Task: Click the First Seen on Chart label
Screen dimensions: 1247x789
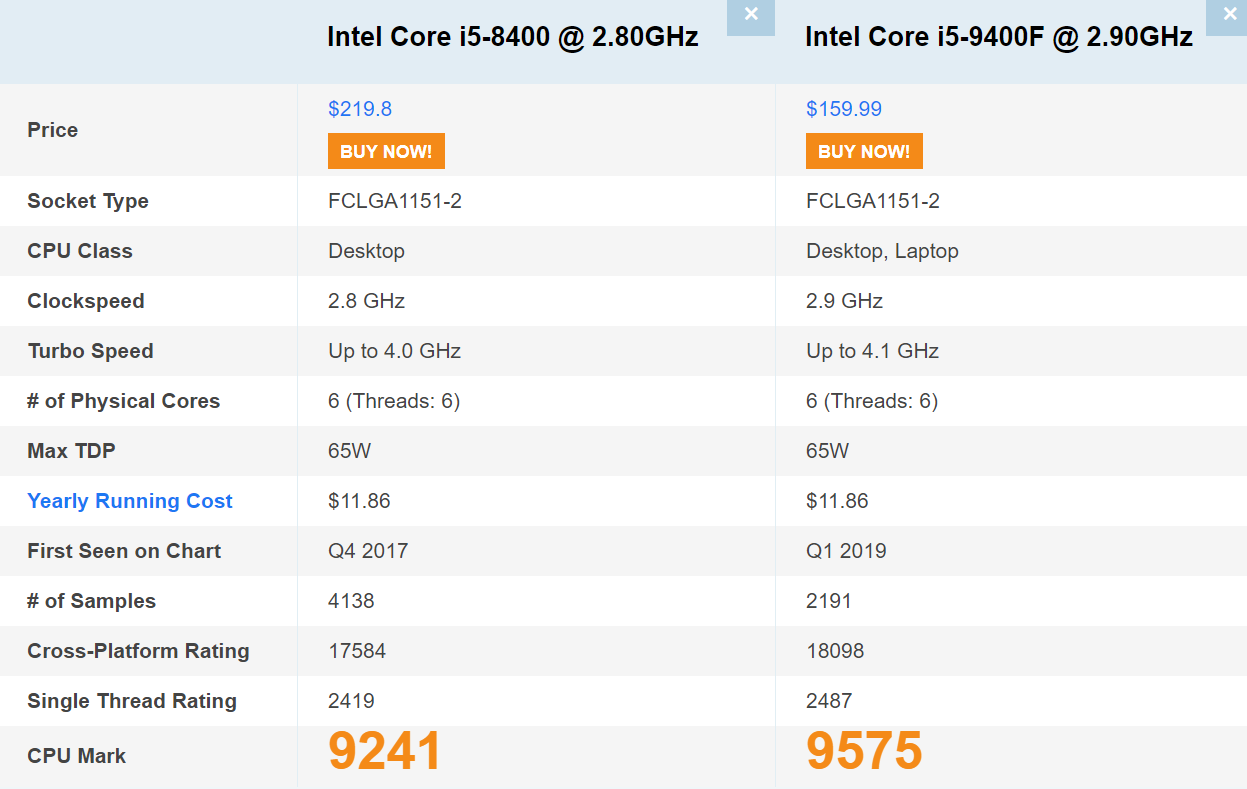Action: click(124, 551)
